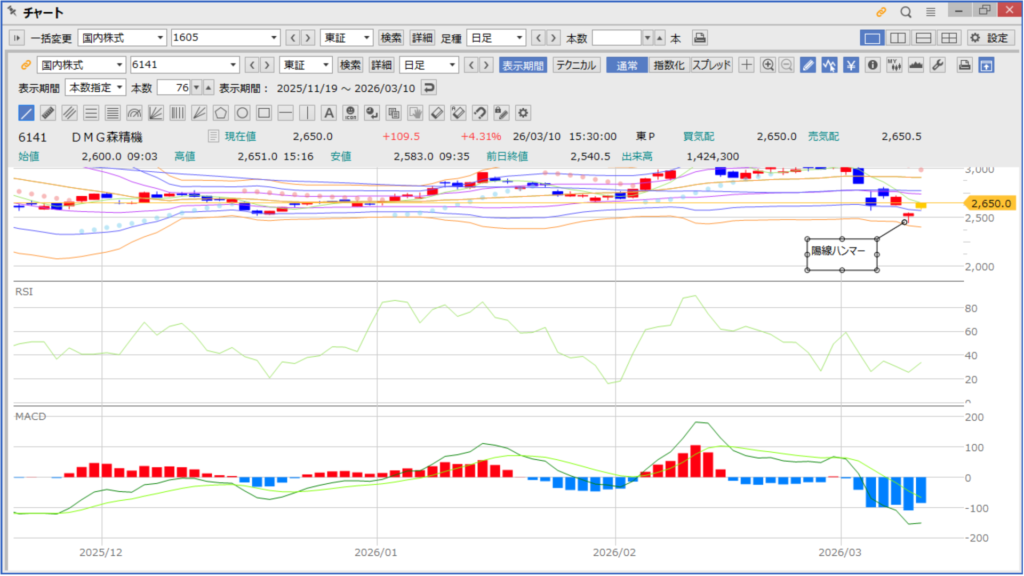This screenshot has width=1024, height=576.
Task: Switch to スプレッド display mode
Action: click(x=711, y=65)
